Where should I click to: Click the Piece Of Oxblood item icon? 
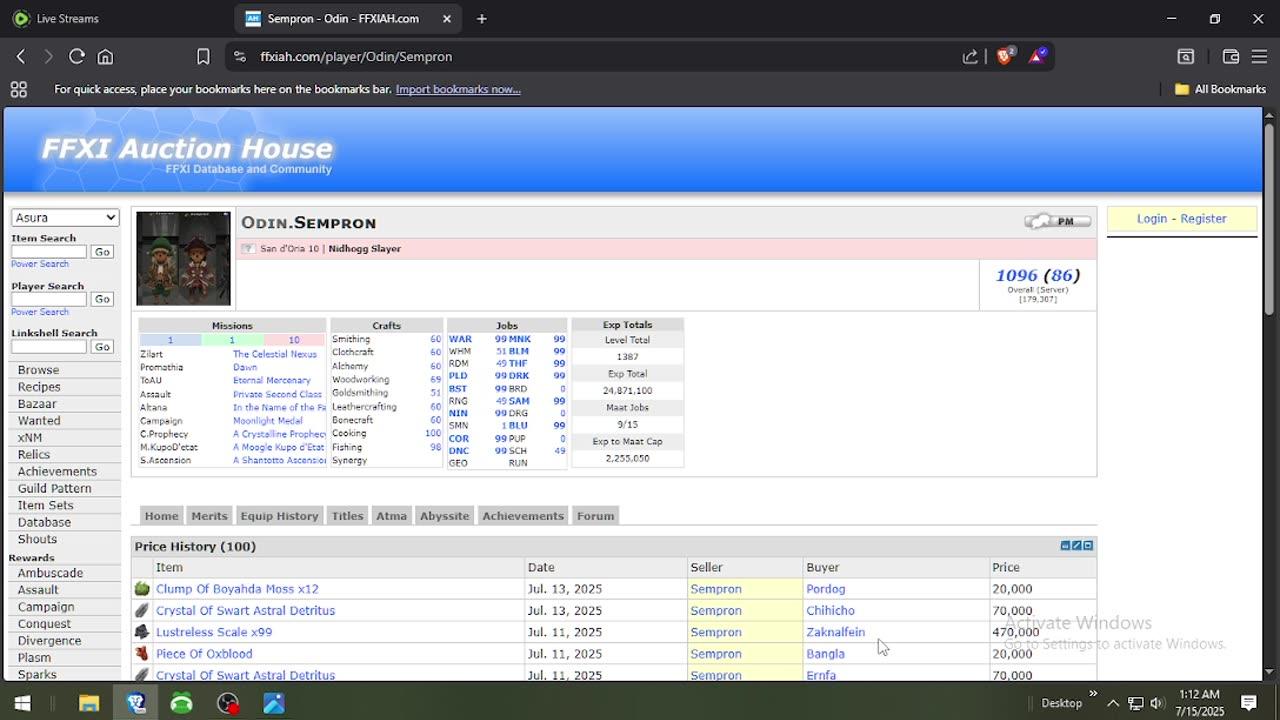point(142,654)
